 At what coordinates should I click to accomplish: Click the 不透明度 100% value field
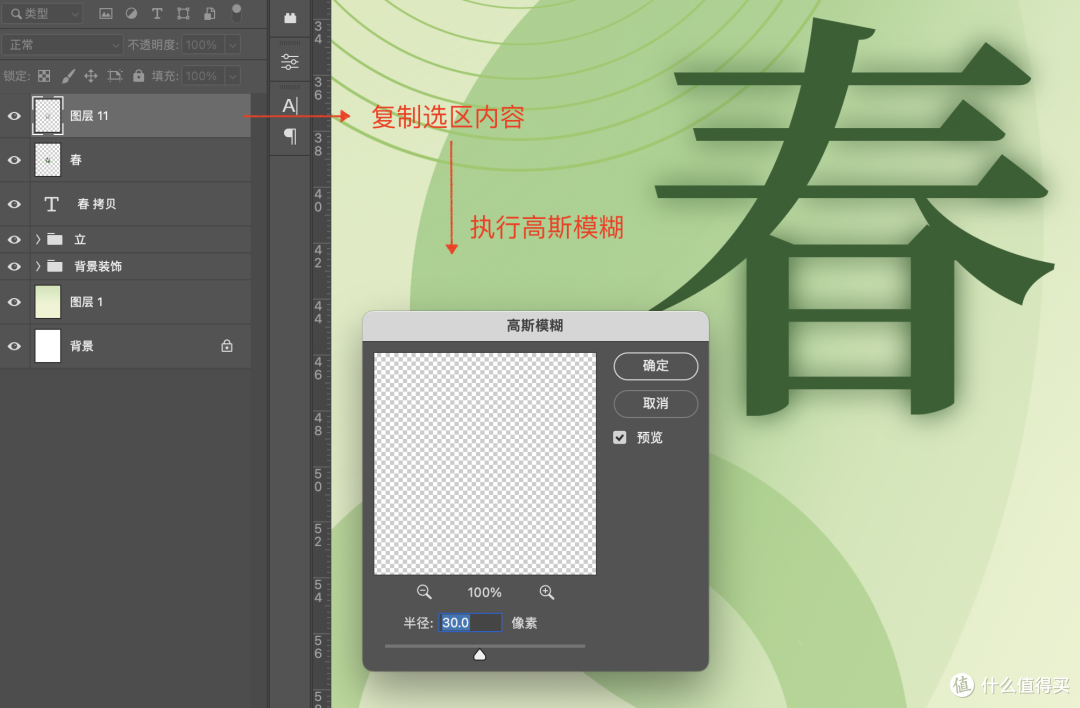click(x=202, y=45)
